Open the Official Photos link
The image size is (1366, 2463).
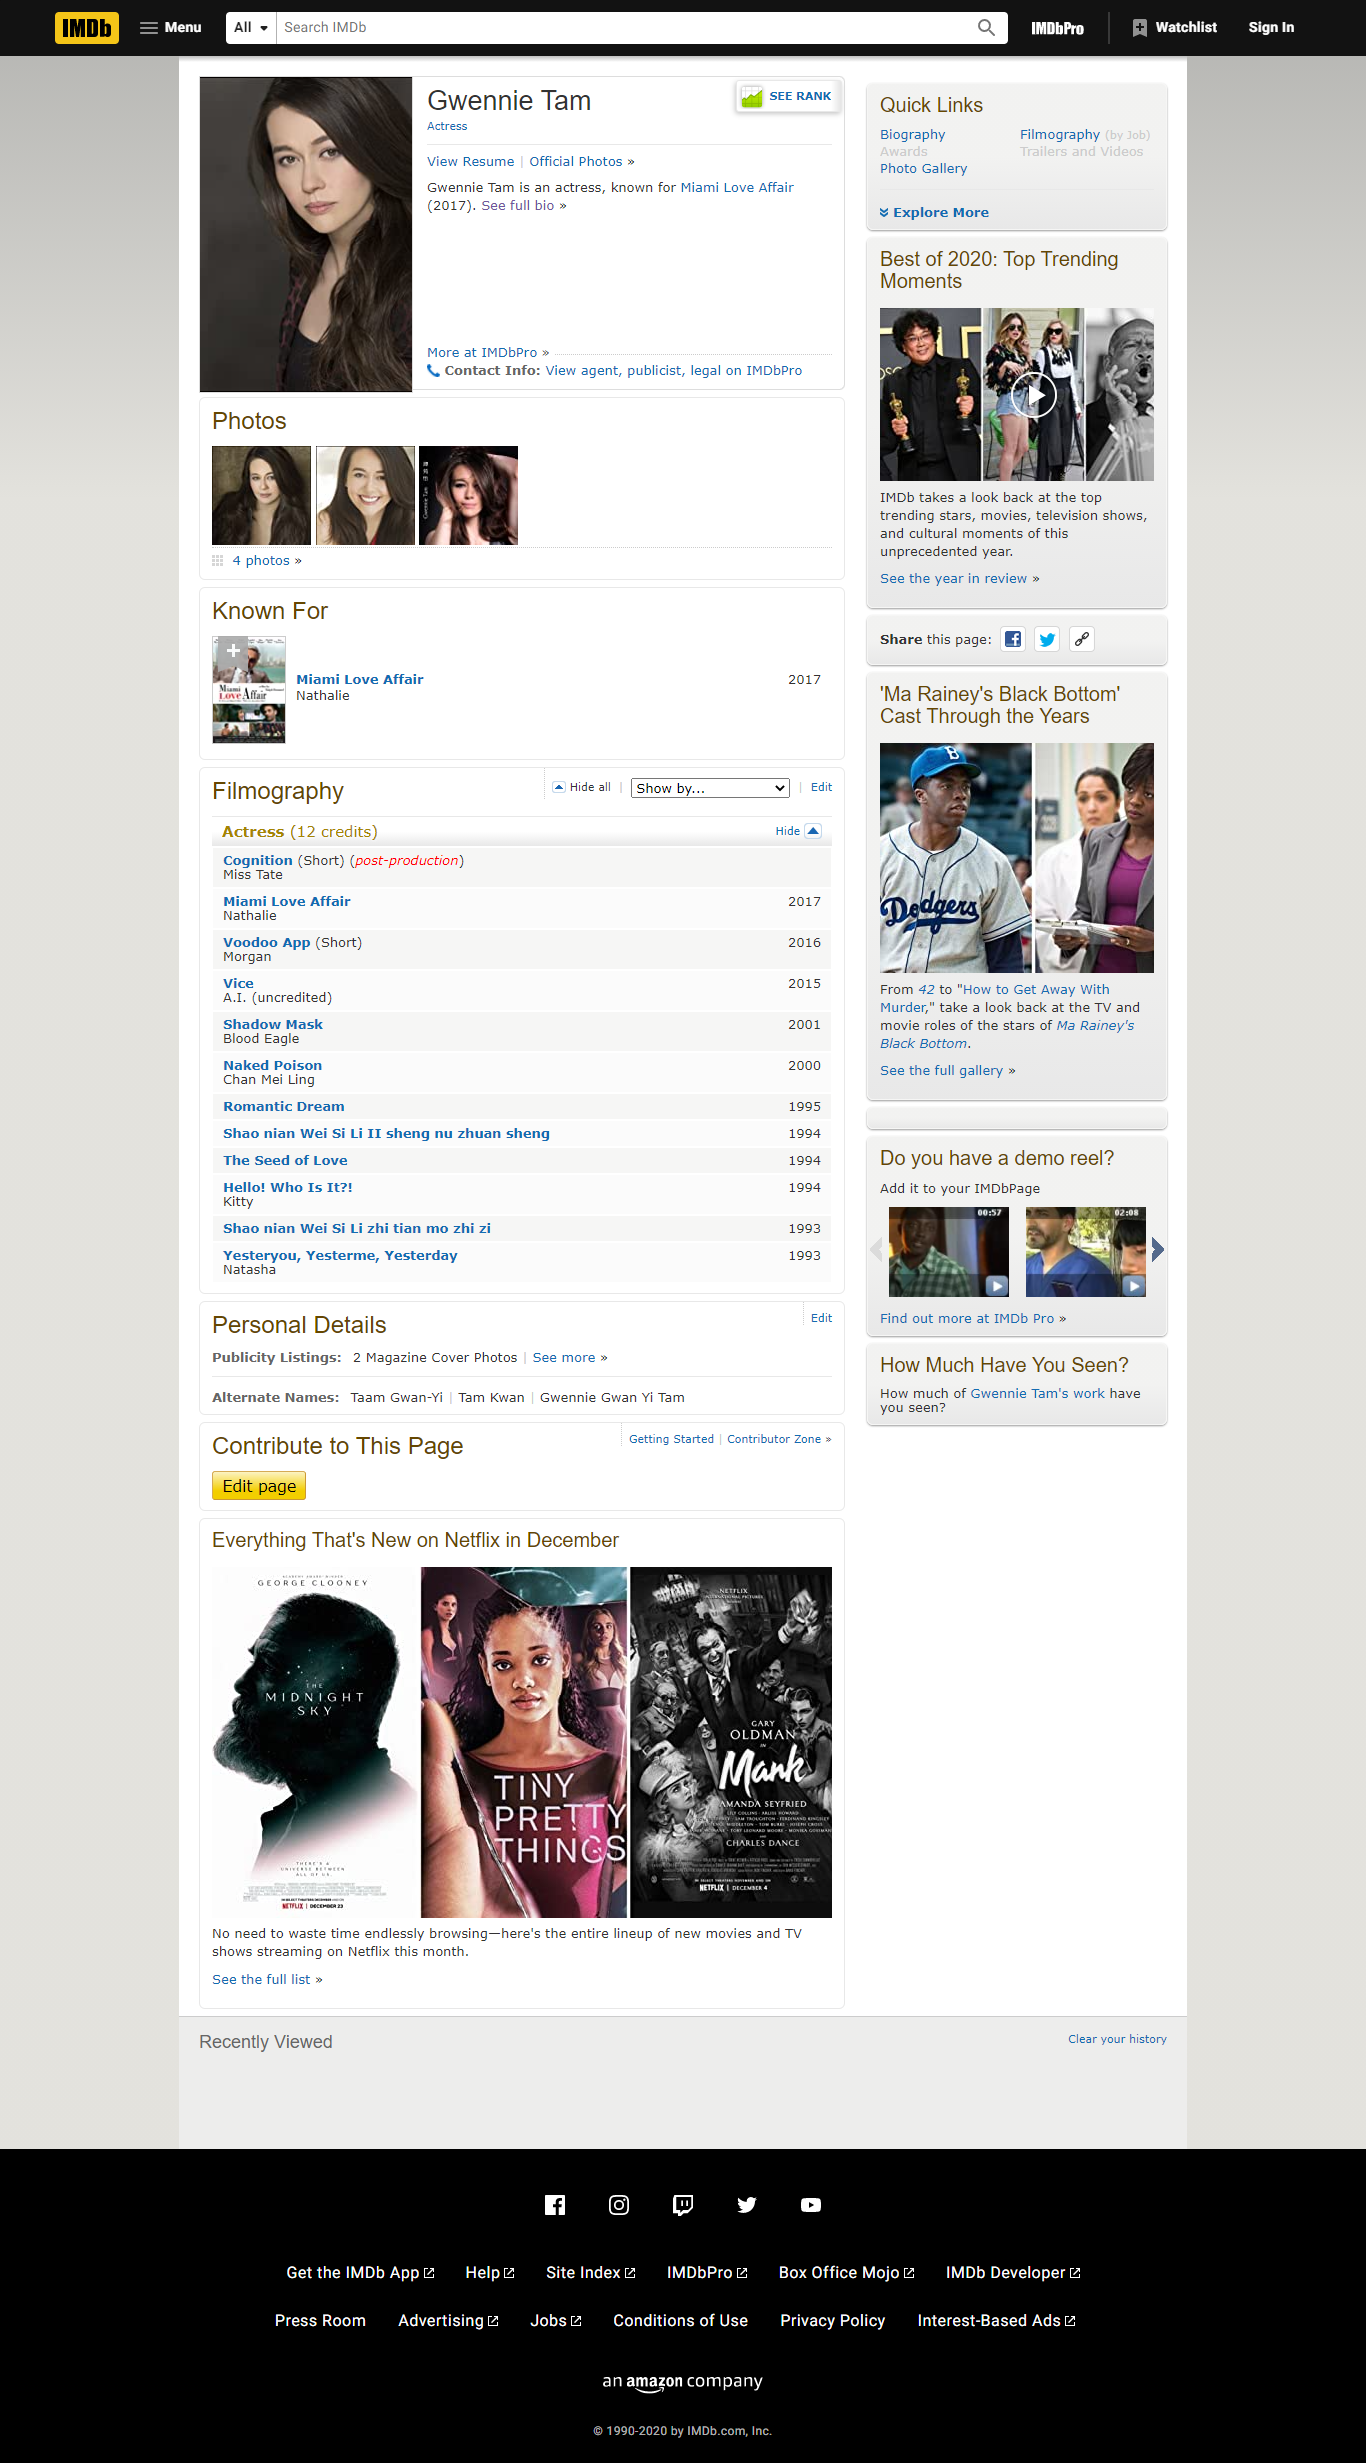coord(576,161)
